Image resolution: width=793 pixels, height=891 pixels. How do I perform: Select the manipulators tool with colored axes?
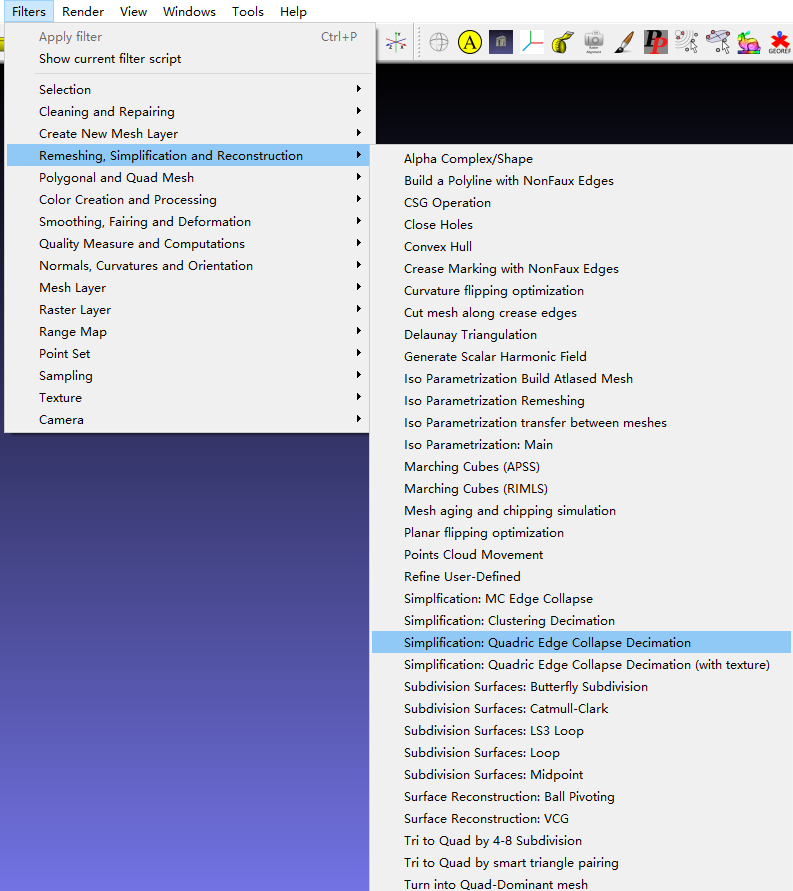(x=532, y=42)
